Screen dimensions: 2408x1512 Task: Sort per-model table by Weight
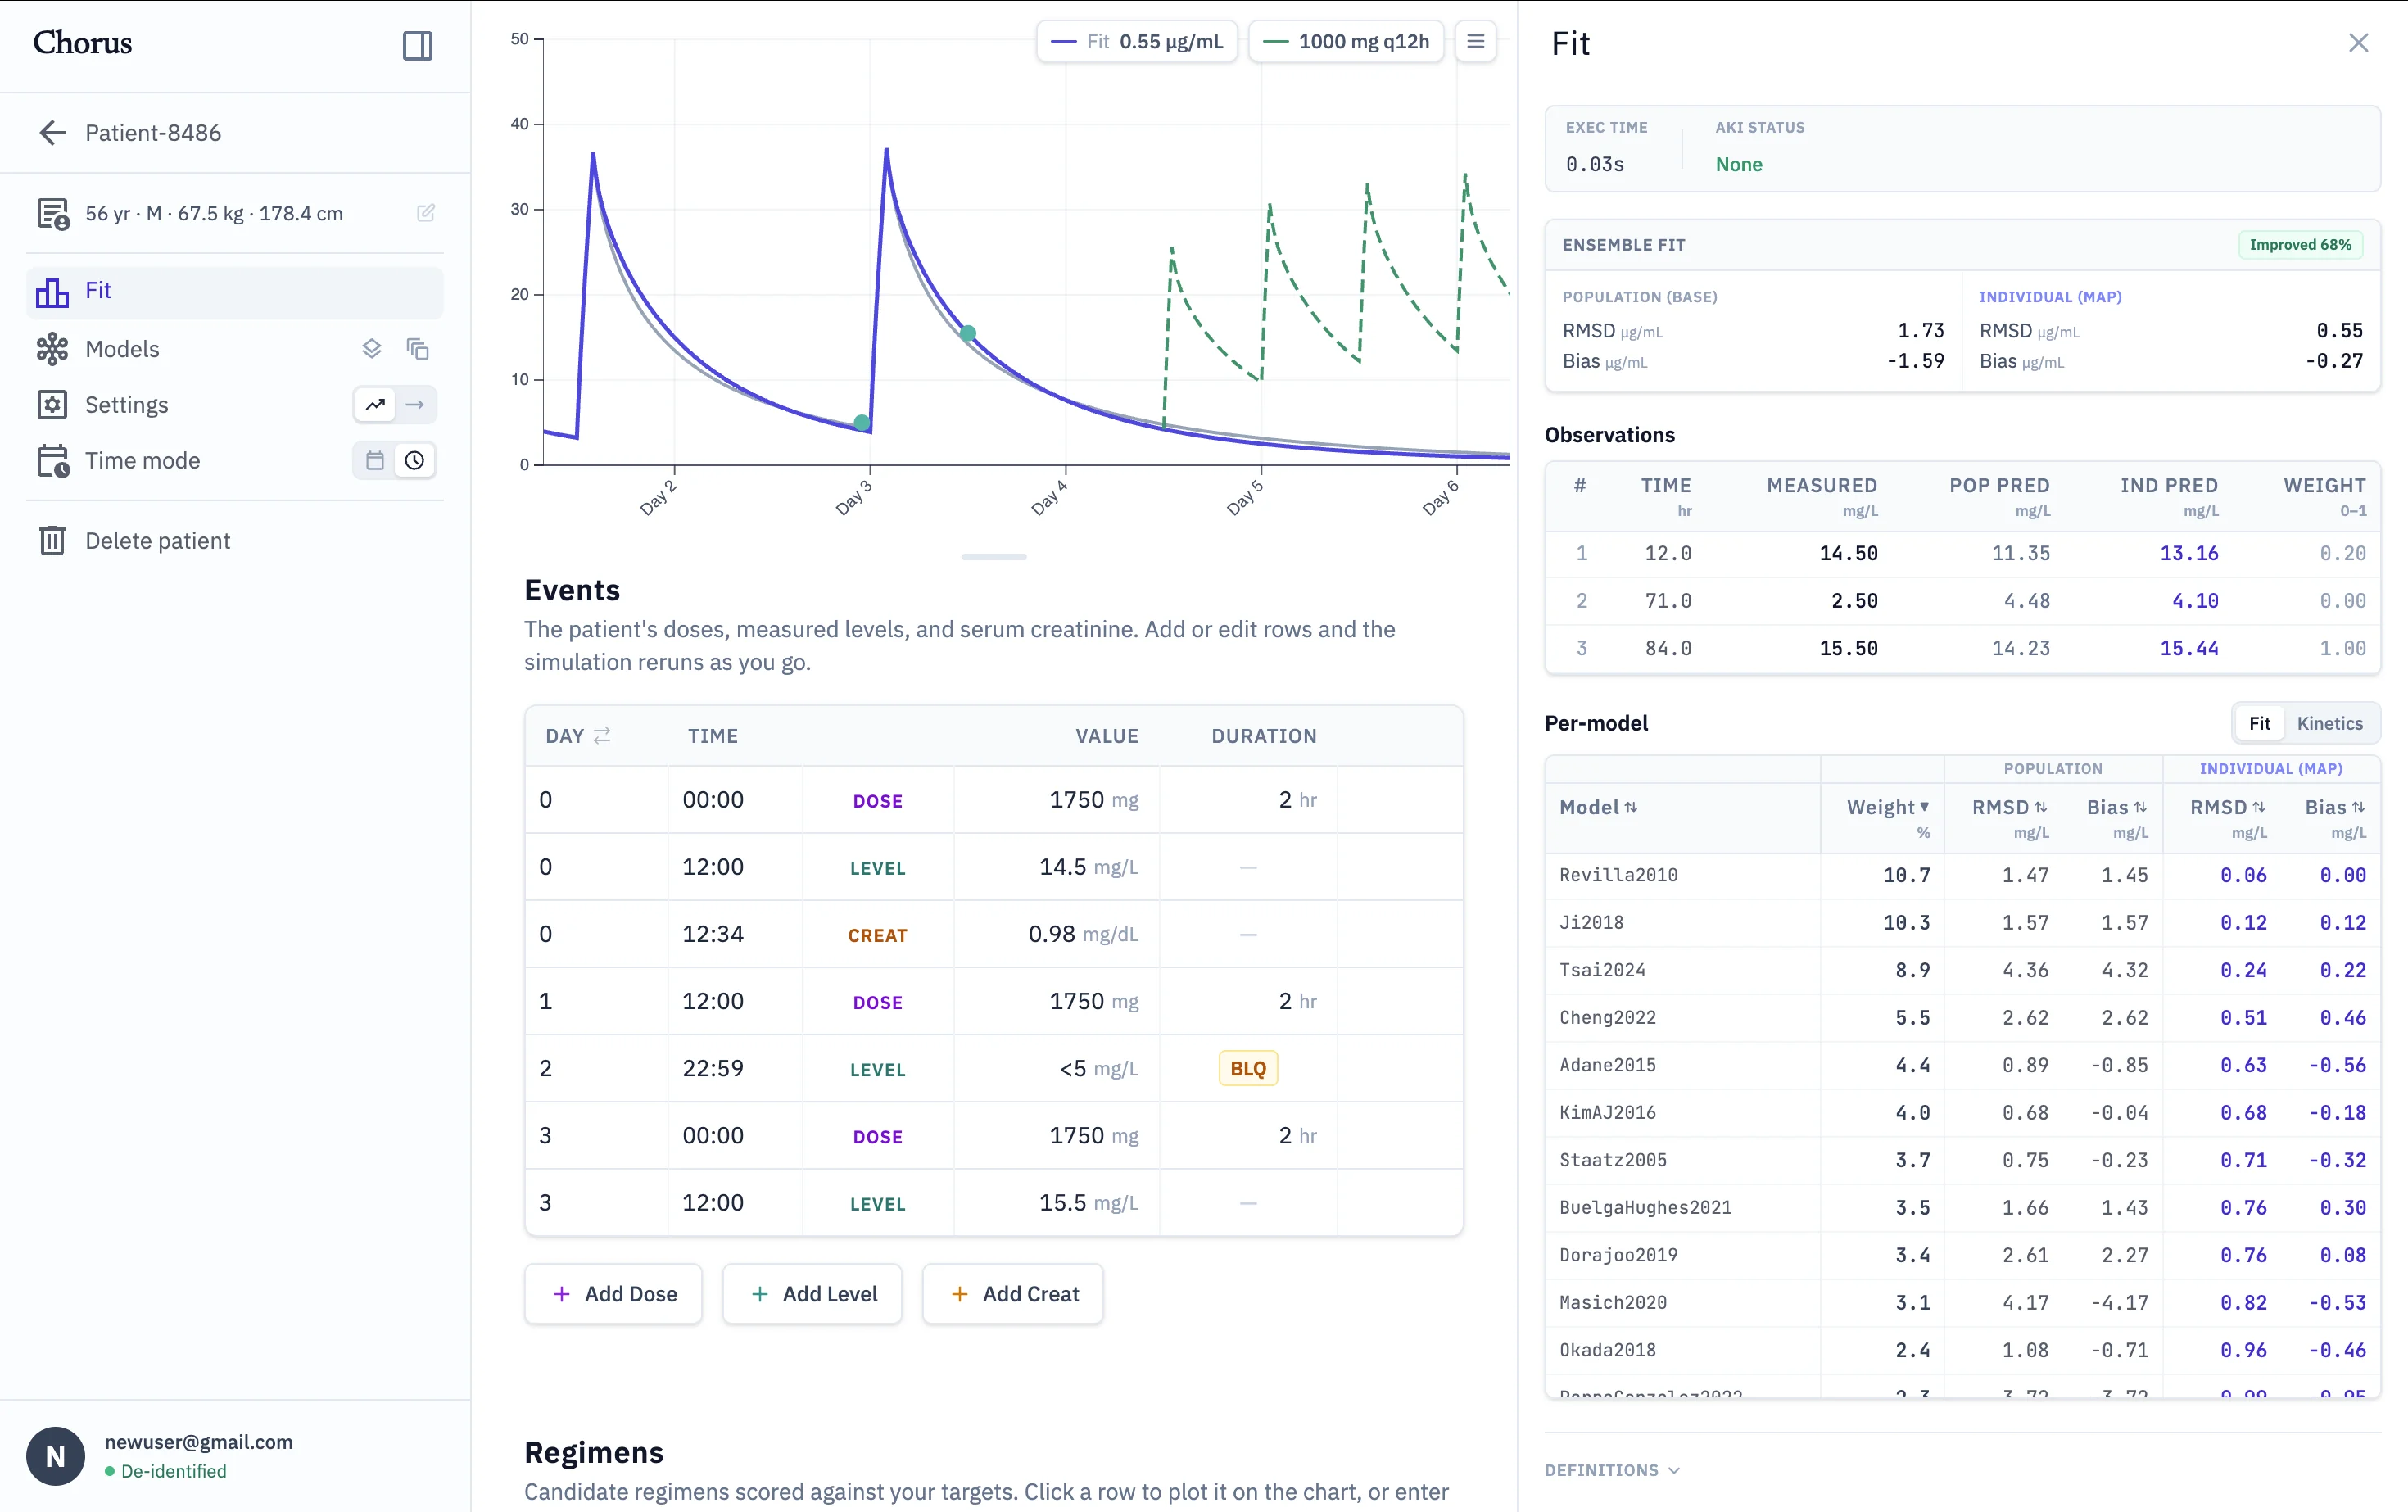[1888, 808]
